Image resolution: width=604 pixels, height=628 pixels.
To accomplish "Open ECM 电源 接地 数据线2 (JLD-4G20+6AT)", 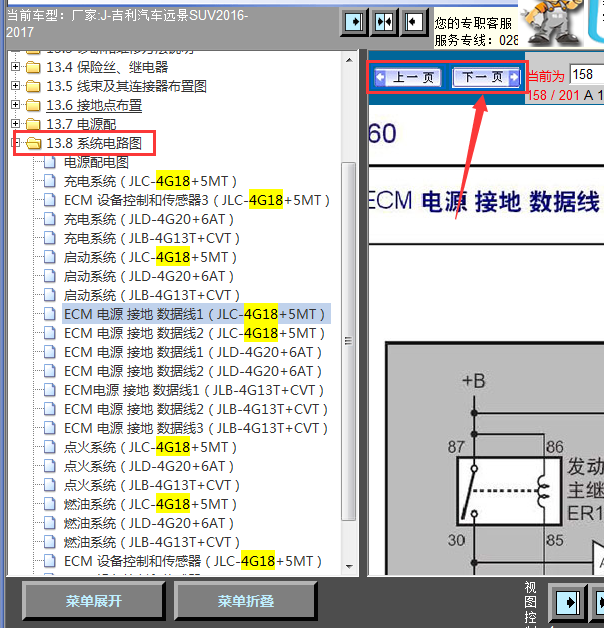I will point(193,371).
